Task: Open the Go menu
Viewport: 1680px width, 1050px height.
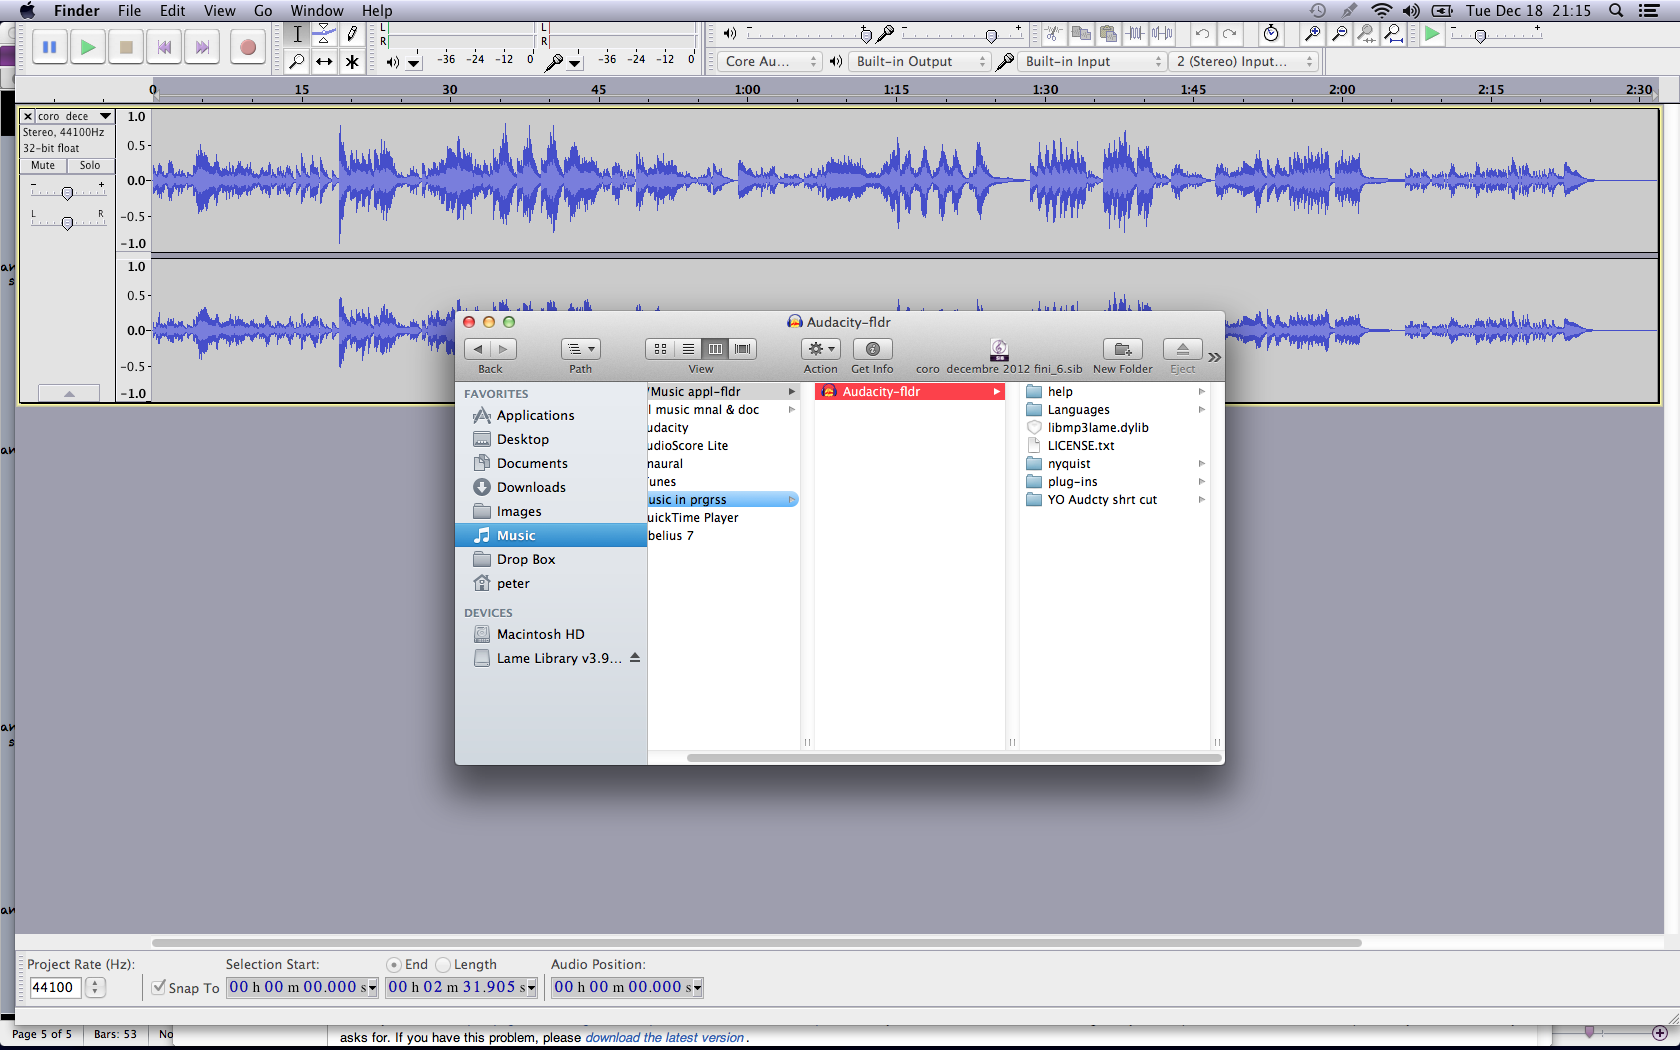Action: (263, 11)
